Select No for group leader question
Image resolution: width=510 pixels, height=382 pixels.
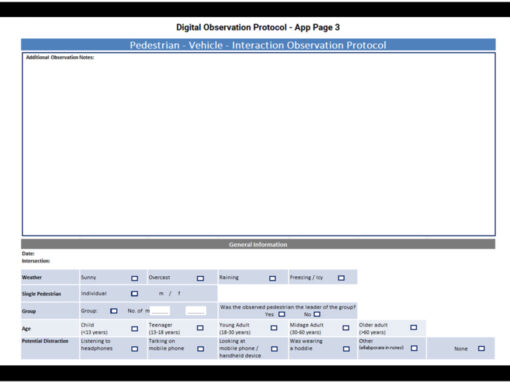click(317, 314)
